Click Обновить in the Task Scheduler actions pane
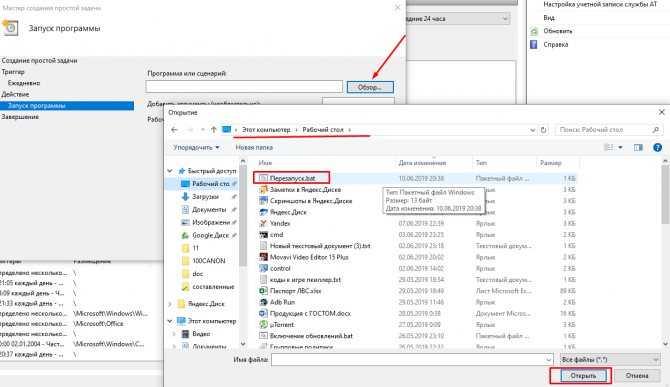Screen dimensions: 670x387 pyautogui.click(x=557, y=31)
